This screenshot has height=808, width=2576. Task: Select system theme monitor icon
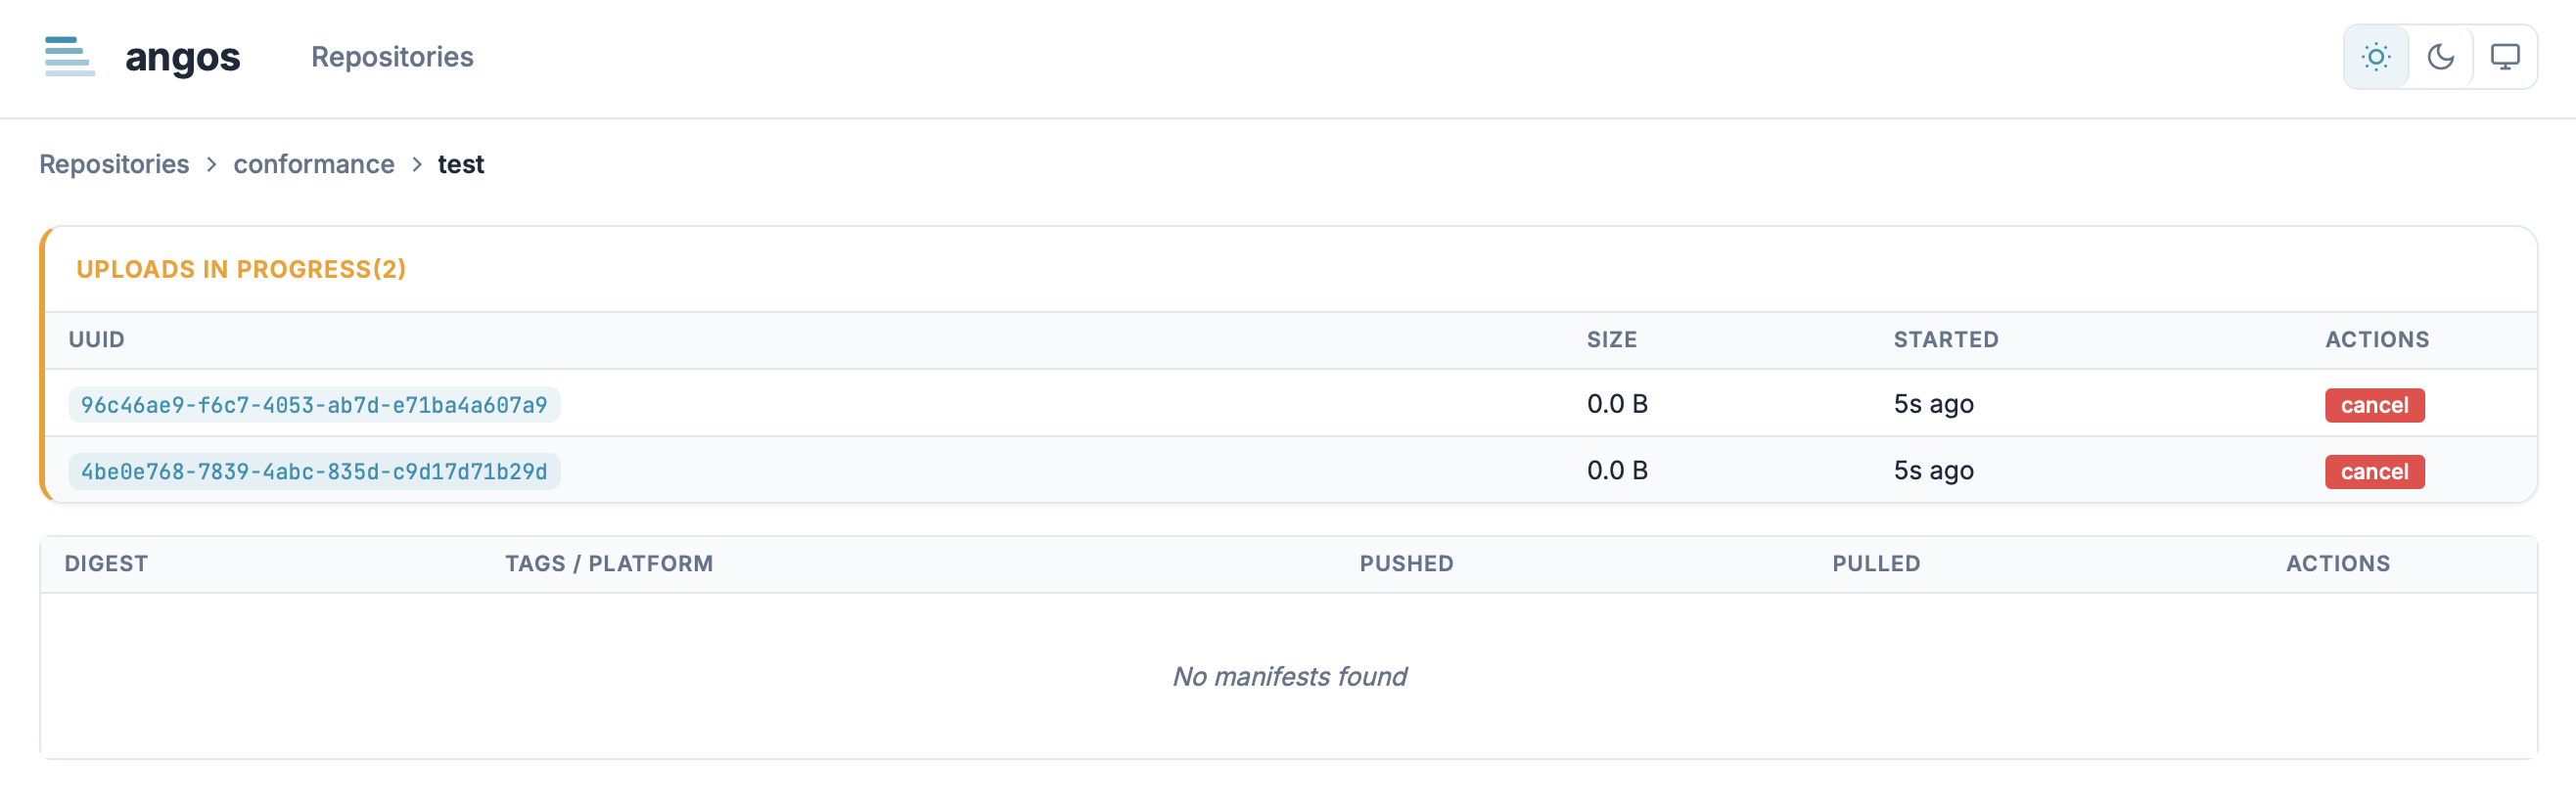[2504, 57]
